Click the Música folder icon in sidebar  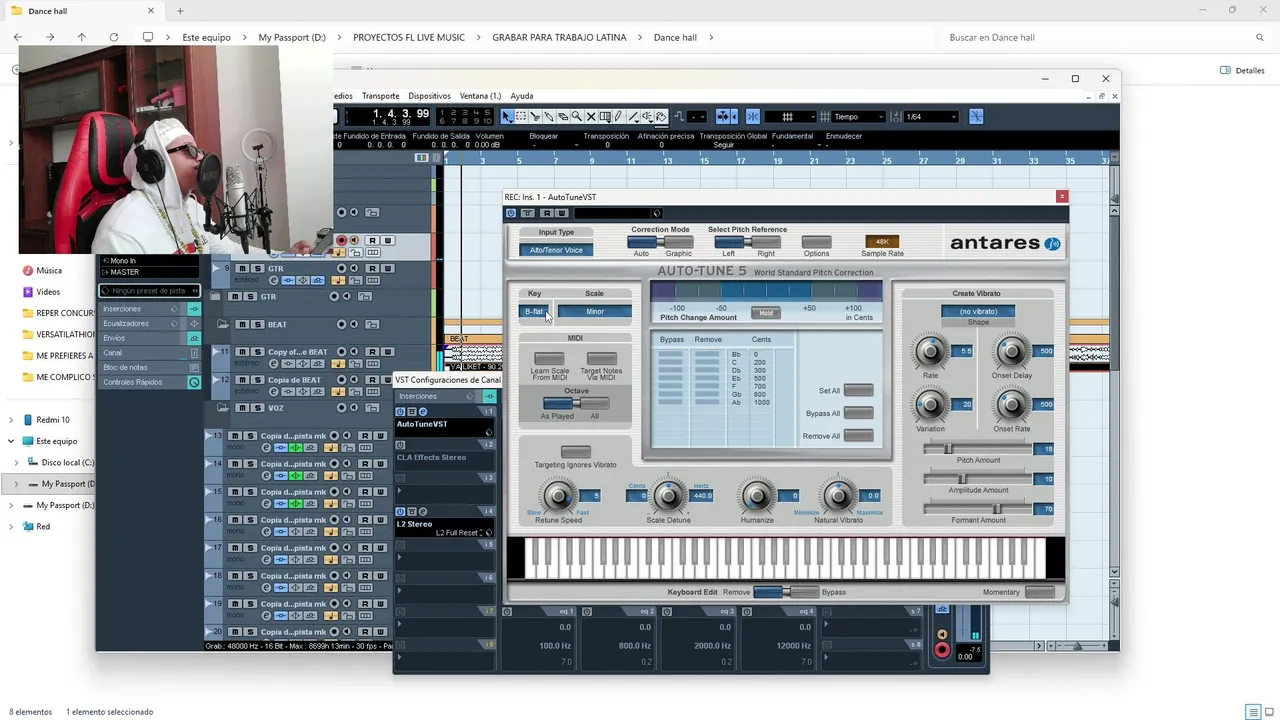coord(27,270)
